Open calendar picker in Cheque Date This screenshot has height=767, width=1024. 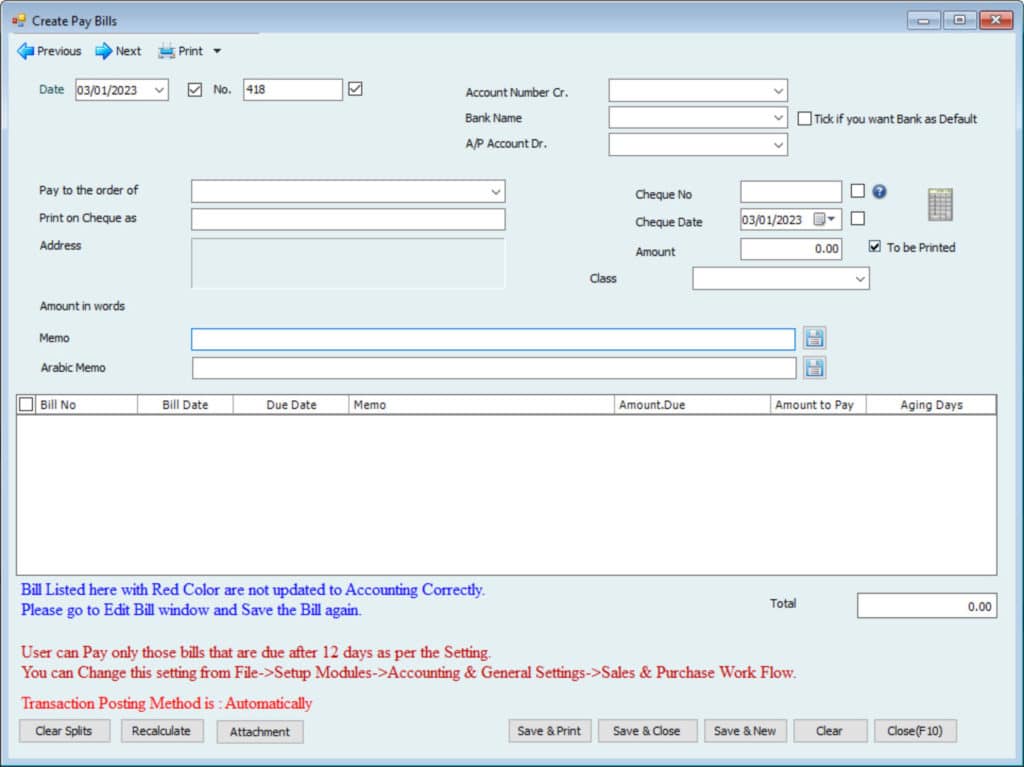click(x=825, y=220)
